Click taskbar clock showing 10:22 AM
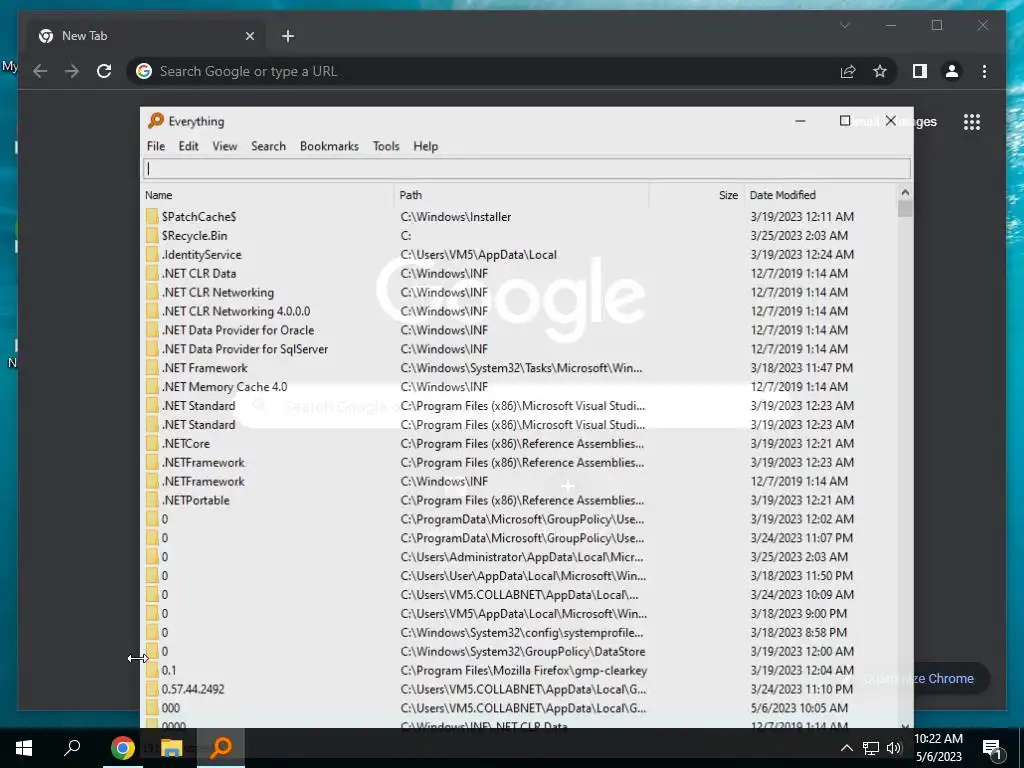This screenshot has width=1024, height=768. coord(938,748)
